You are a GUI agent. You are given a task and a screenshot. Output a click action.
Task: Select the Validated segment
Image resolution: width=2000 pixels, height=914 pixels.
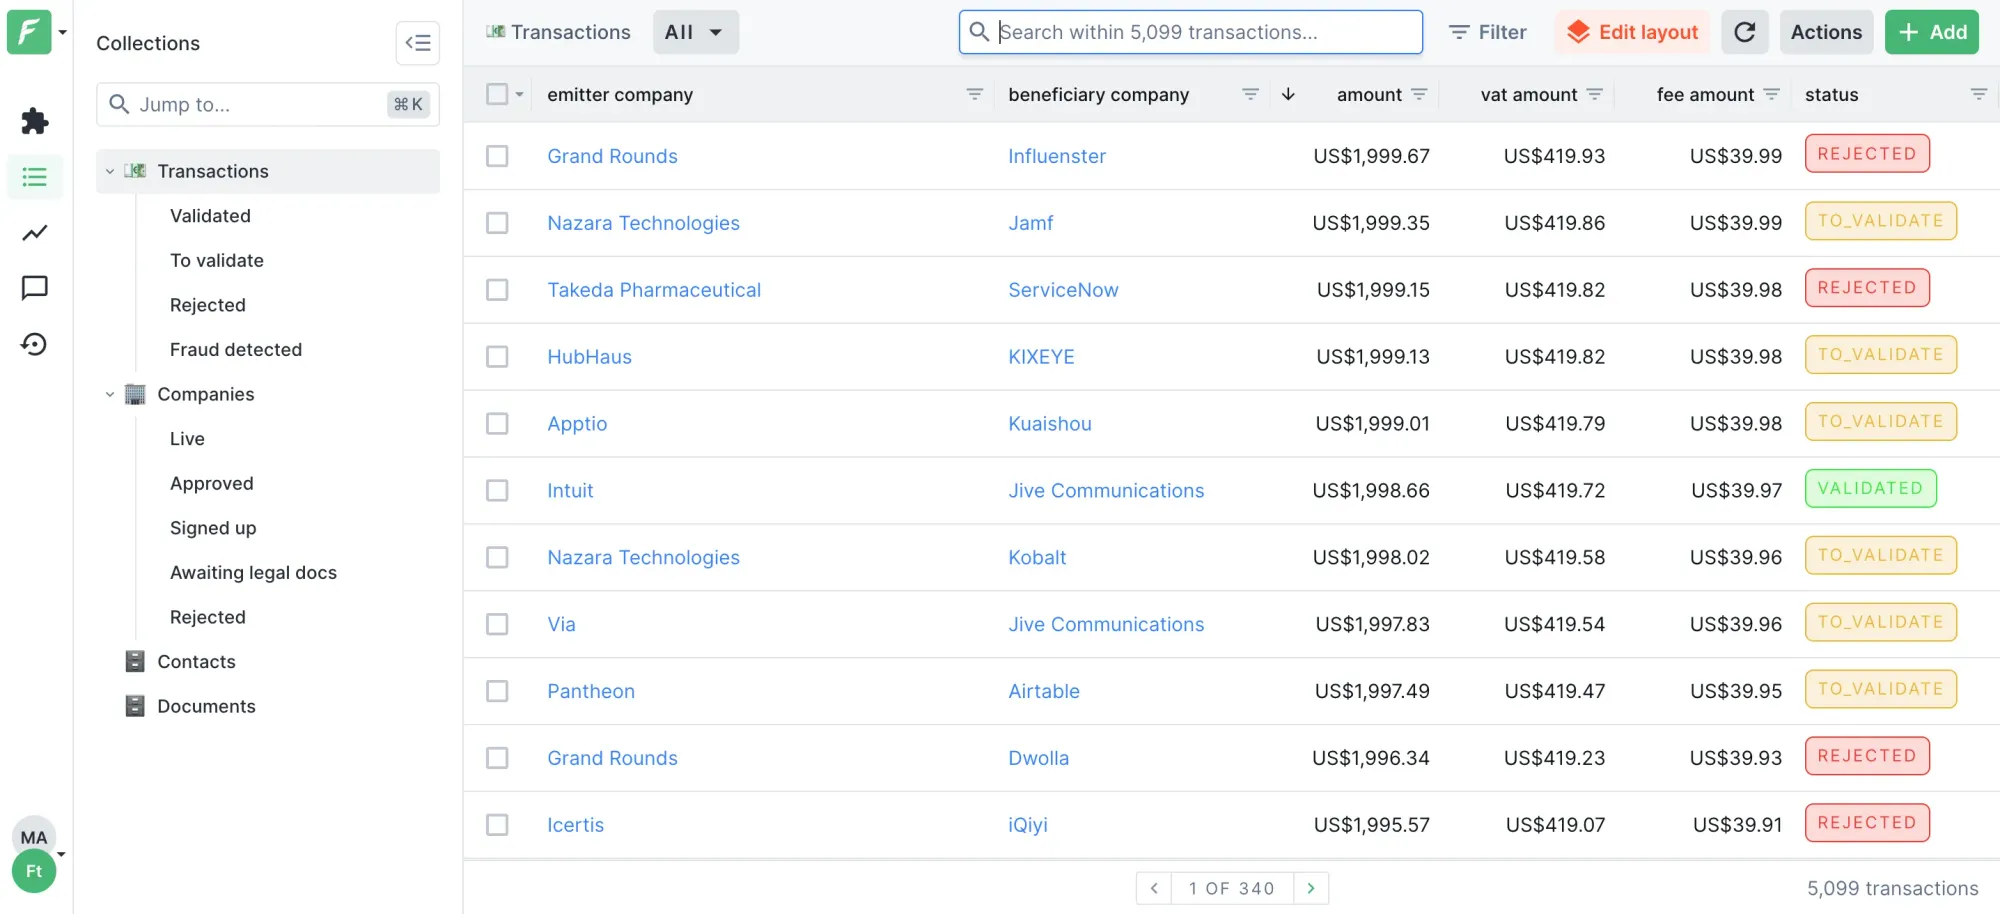210,216
